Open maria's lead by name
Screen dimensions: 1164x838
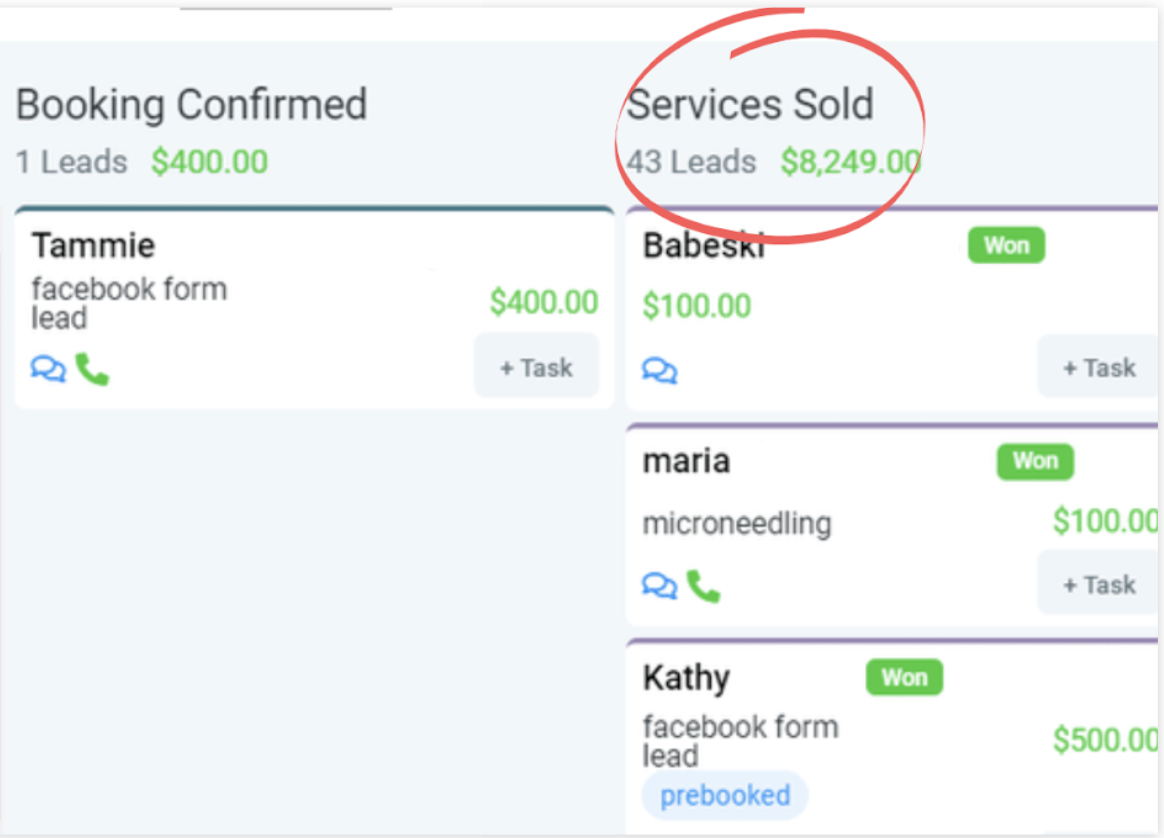point(687,461)
